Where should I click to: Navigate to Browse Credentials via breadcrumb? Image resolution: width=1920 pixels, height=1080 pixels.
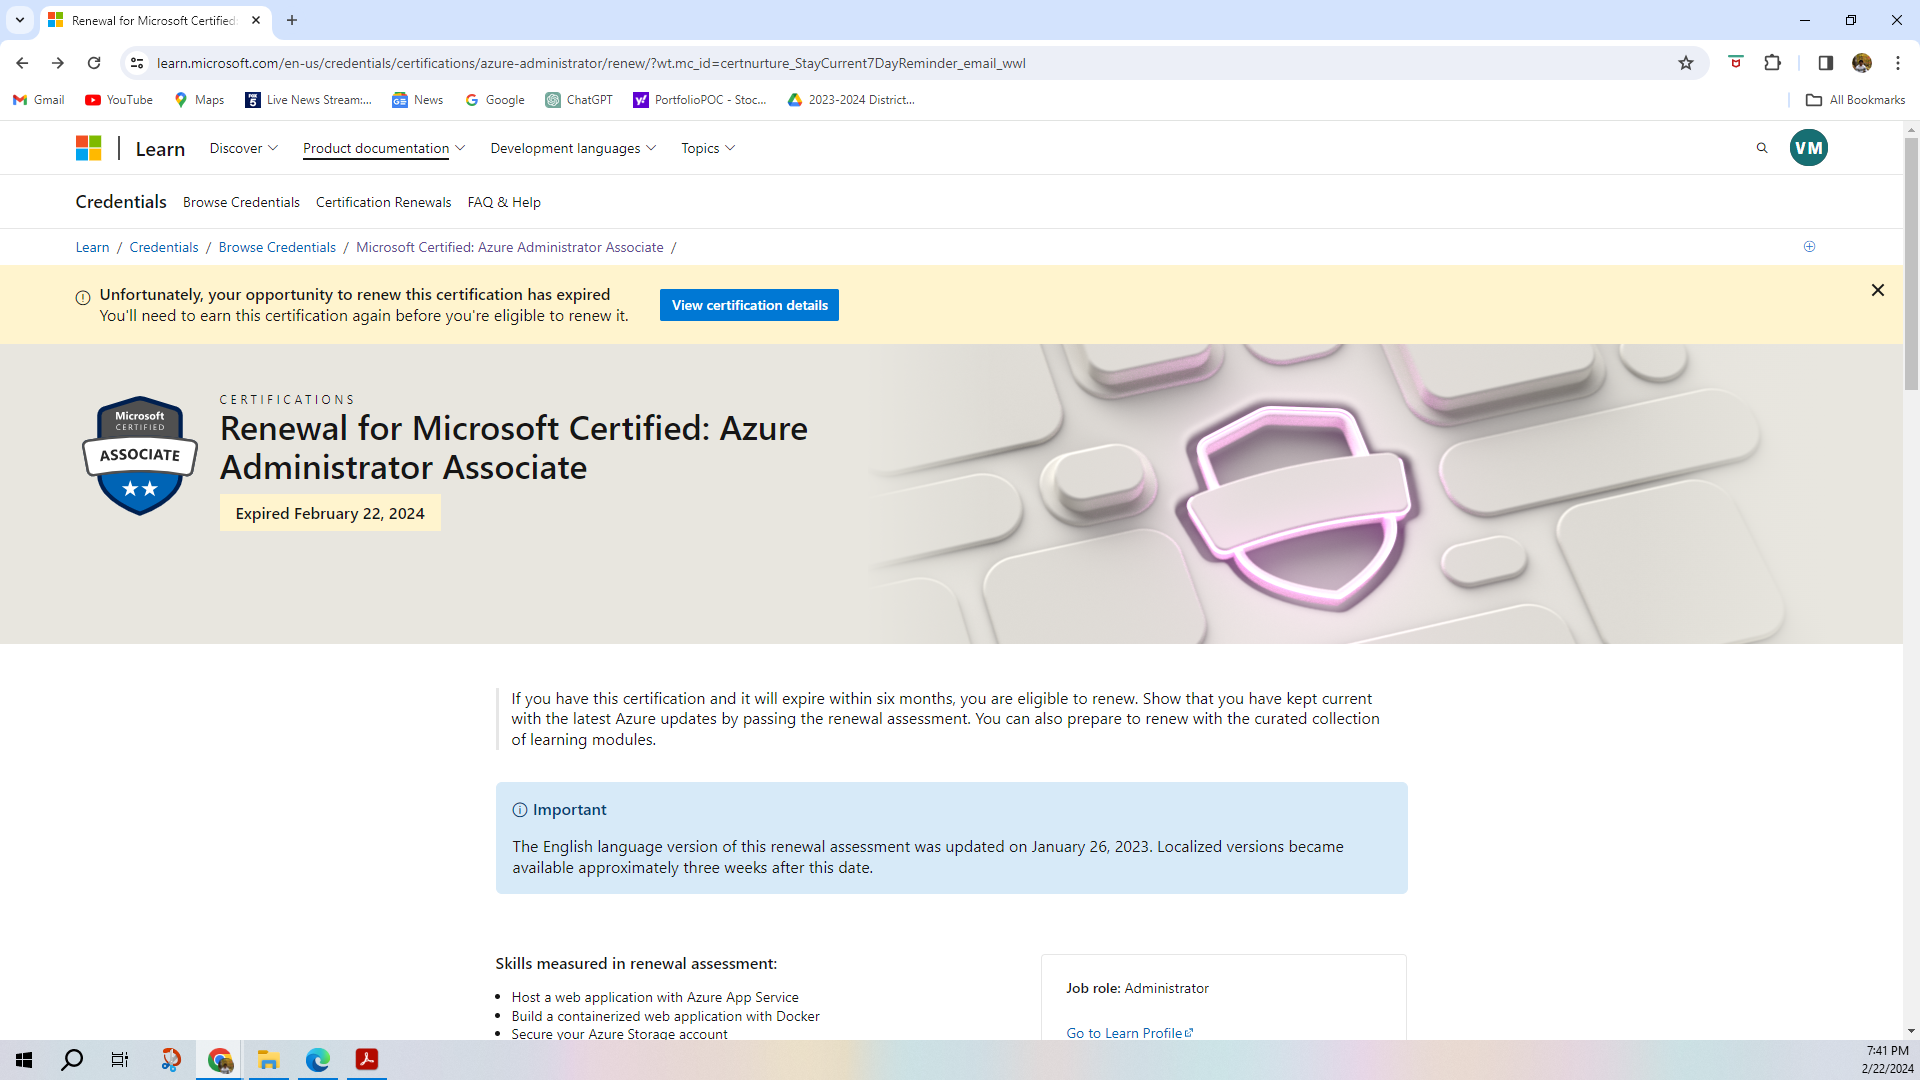(x=277, y=247)
